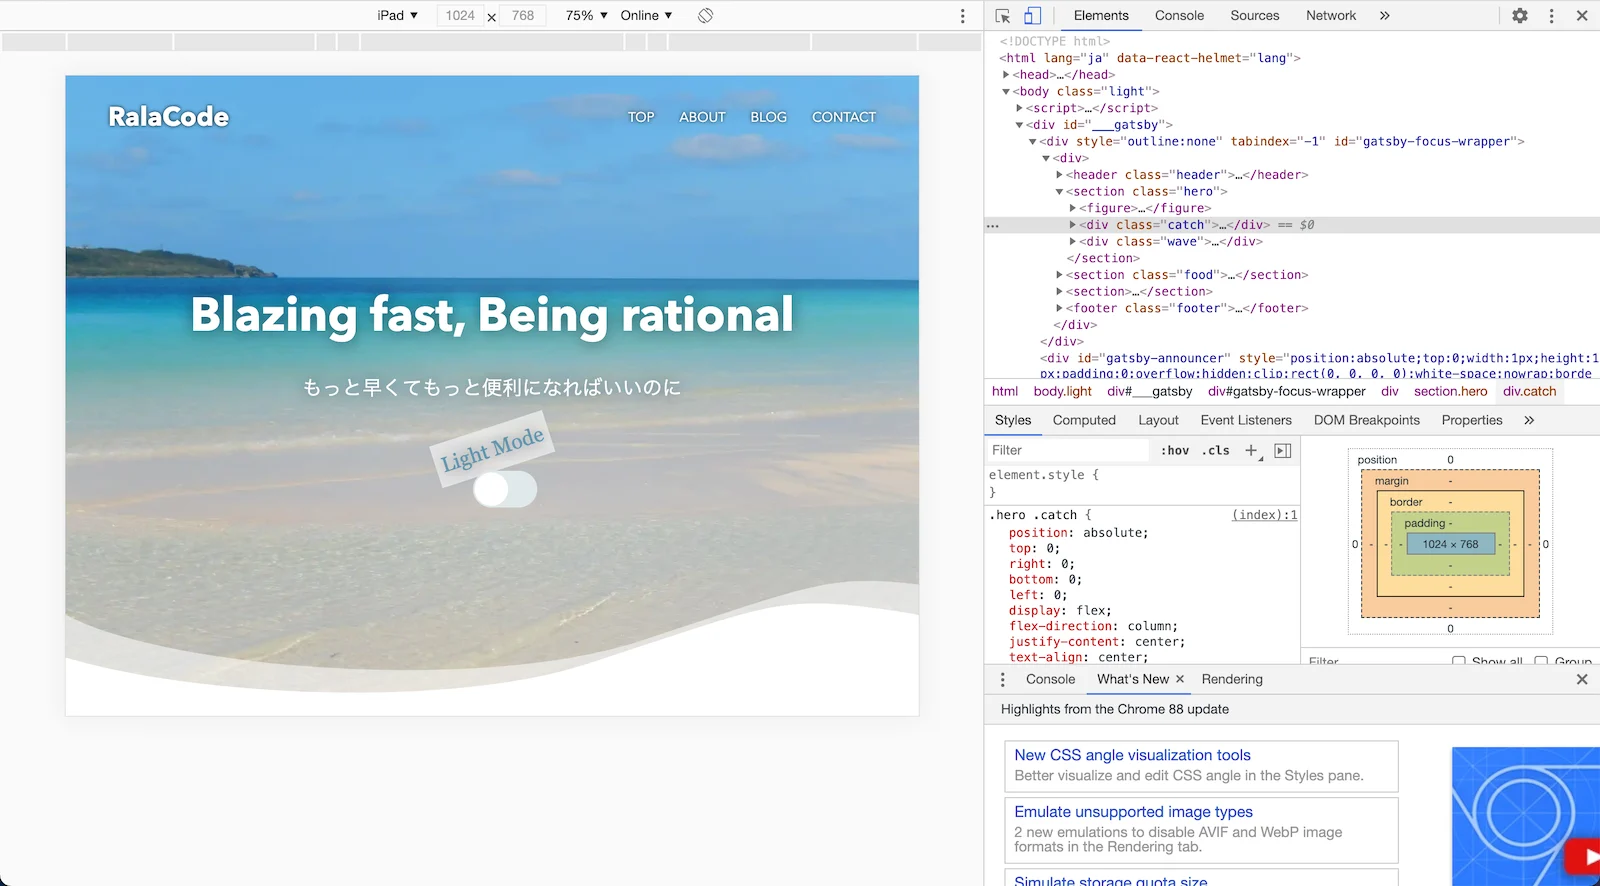Close the What's New drawer tab
1600x886 pixels.
[x=1180, y=680]
